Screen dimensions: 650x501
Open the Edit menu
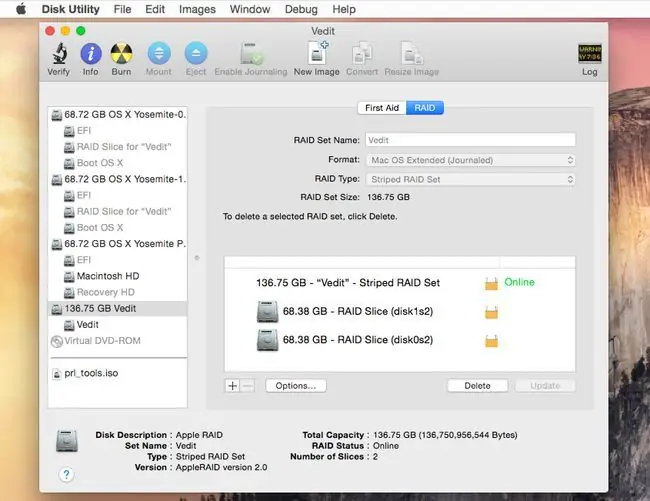(155, 9)
